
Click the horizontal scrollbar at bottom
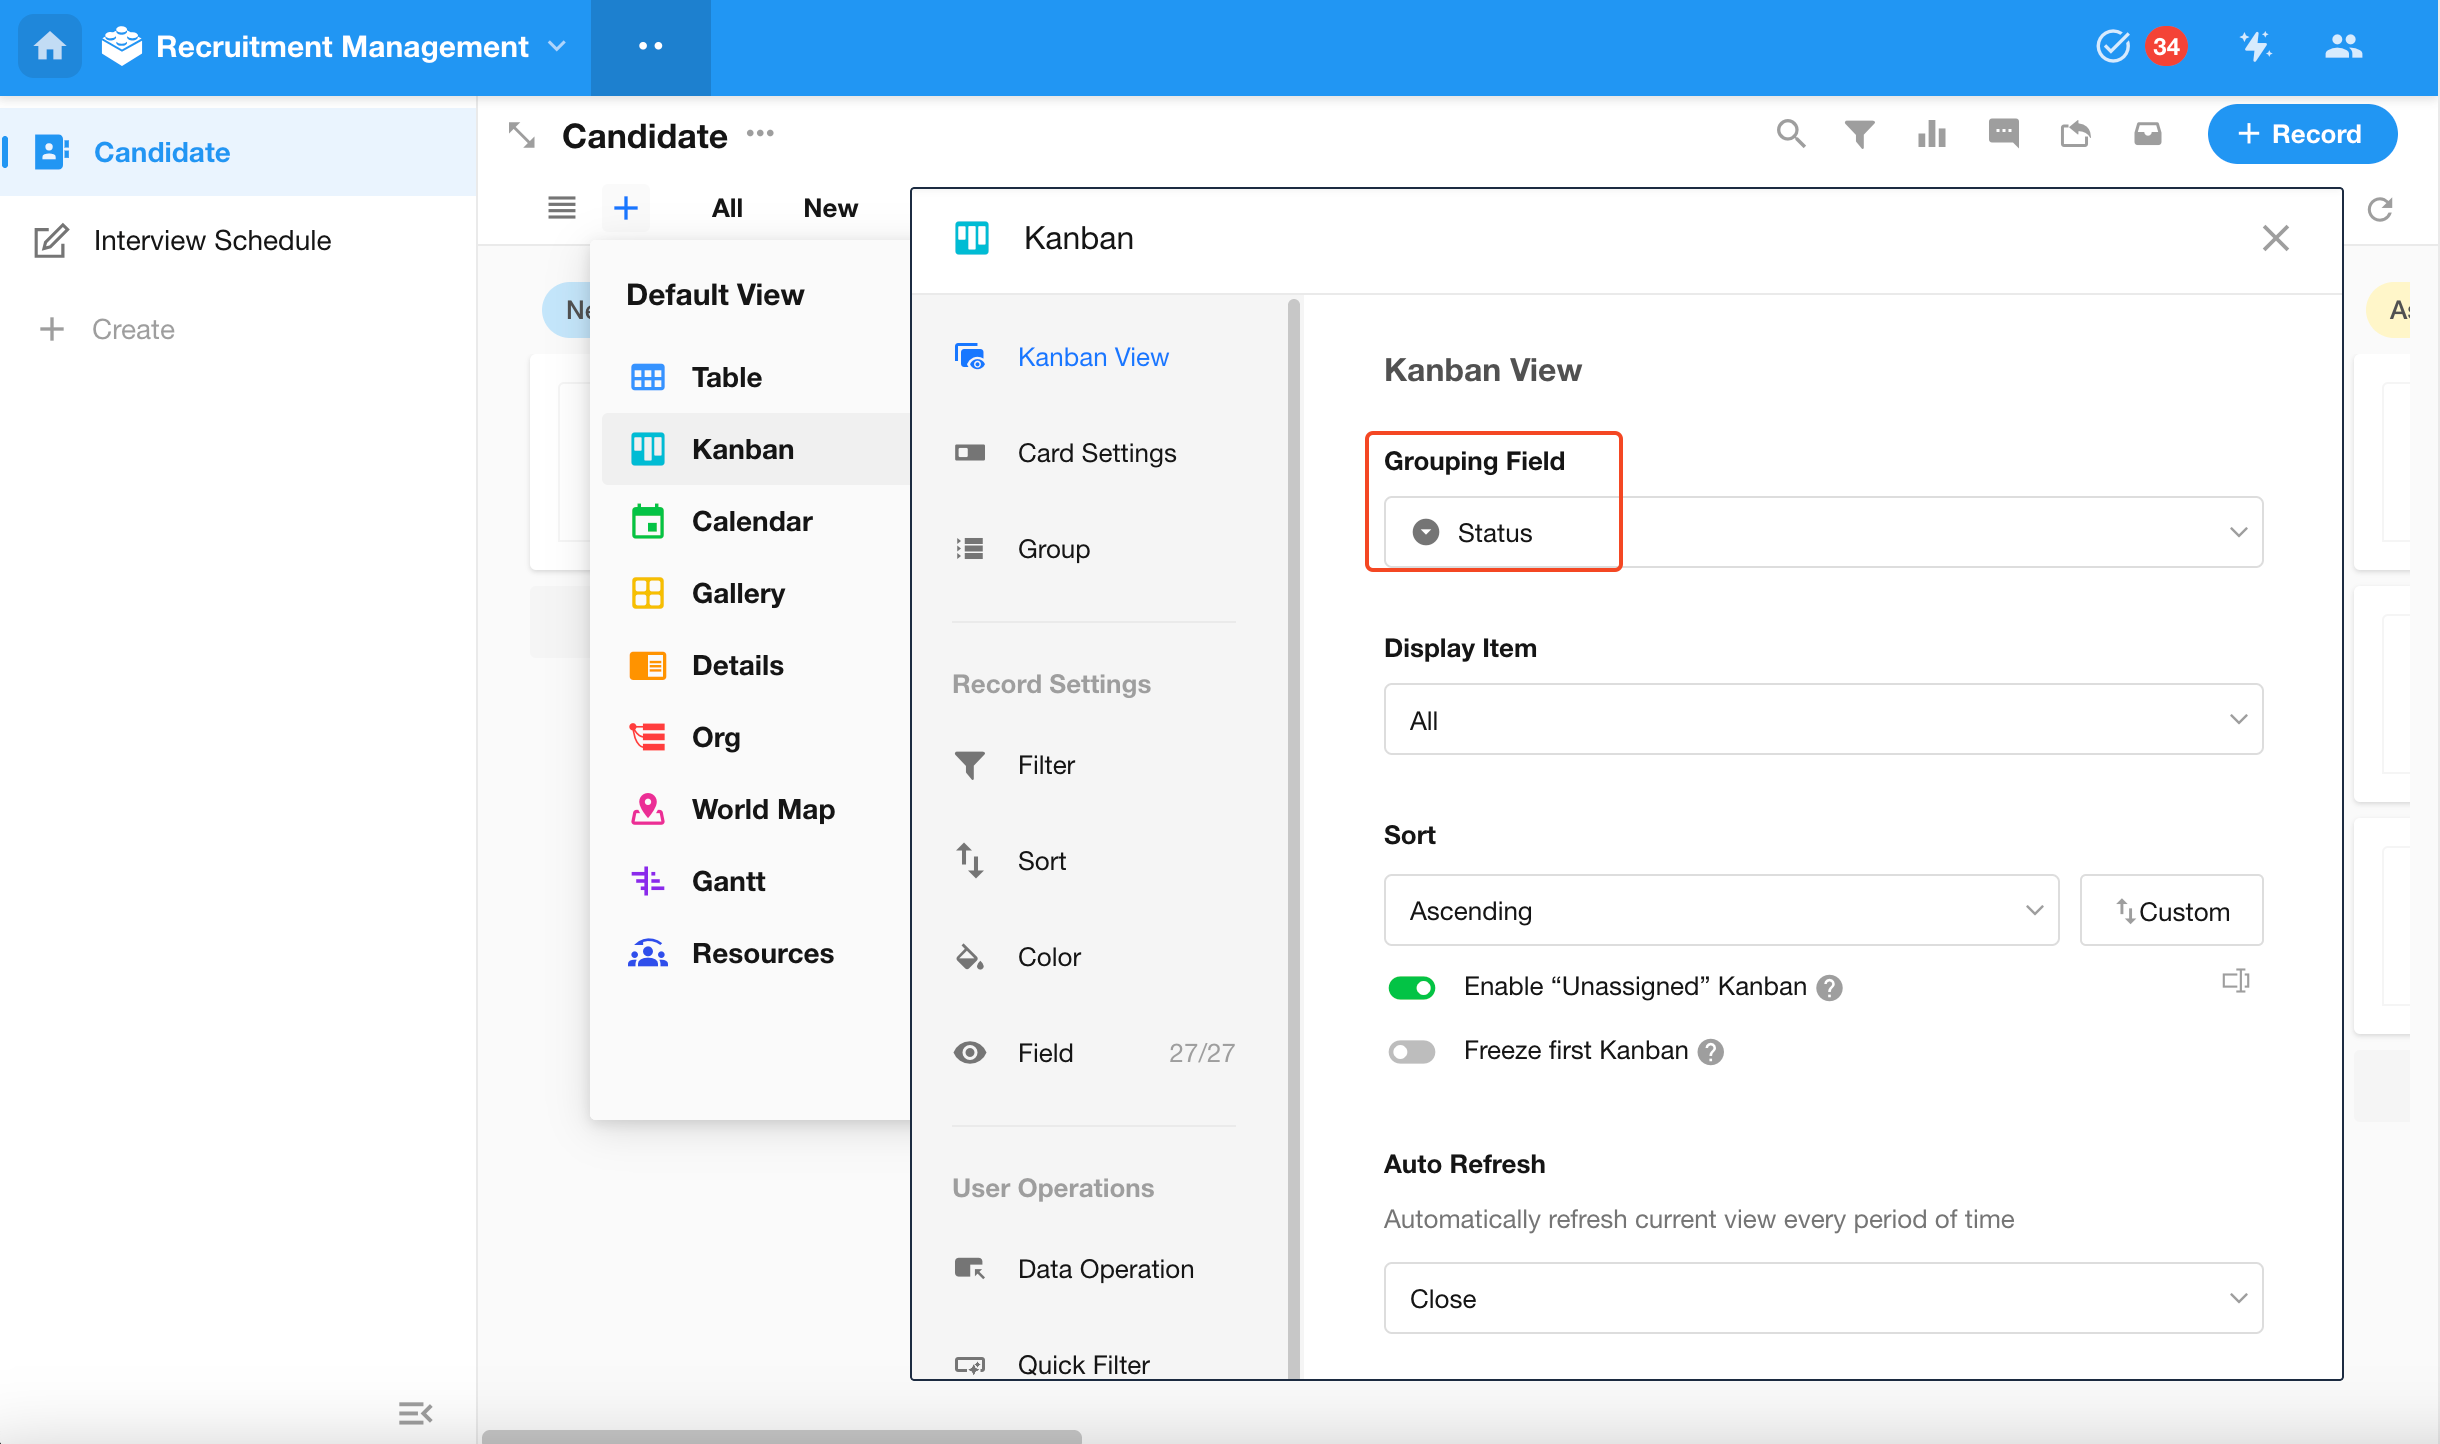[781, 1436]
